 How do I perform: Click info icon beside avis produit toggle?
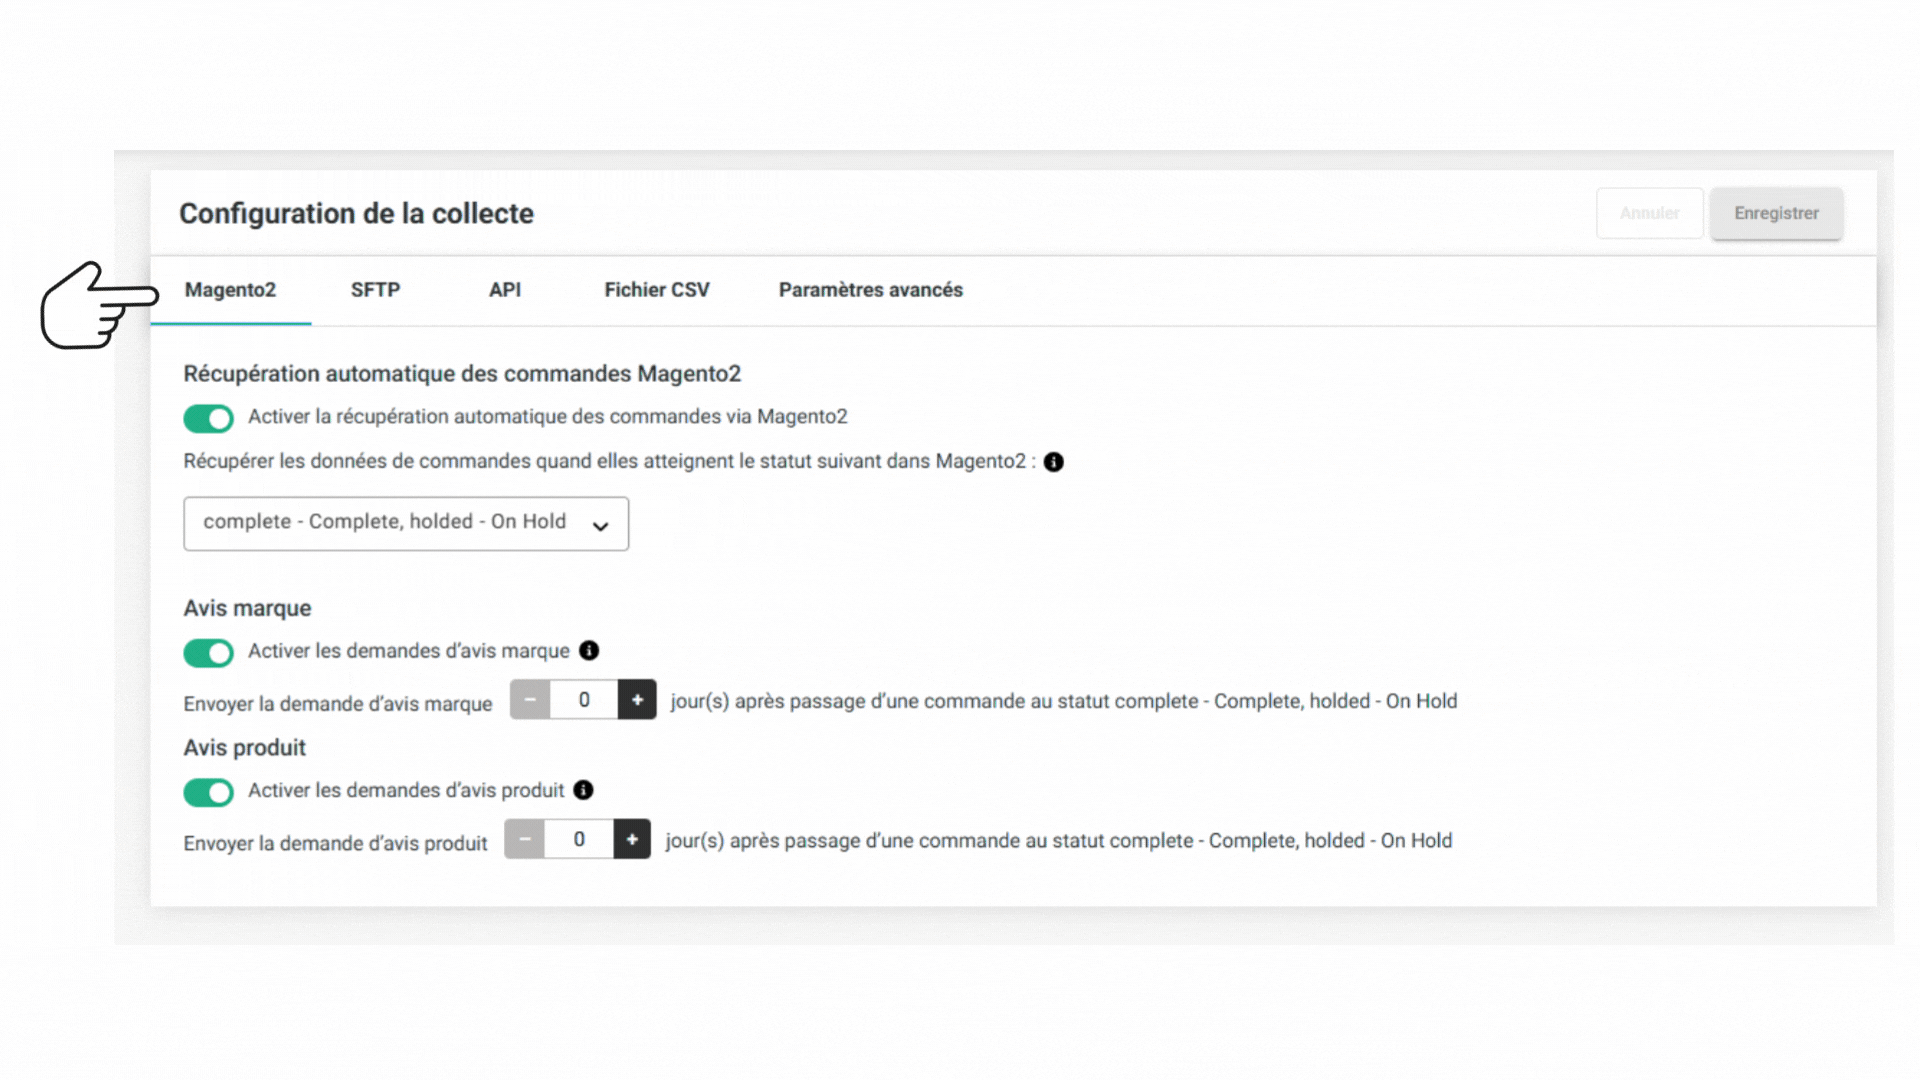tap(583, 790)
